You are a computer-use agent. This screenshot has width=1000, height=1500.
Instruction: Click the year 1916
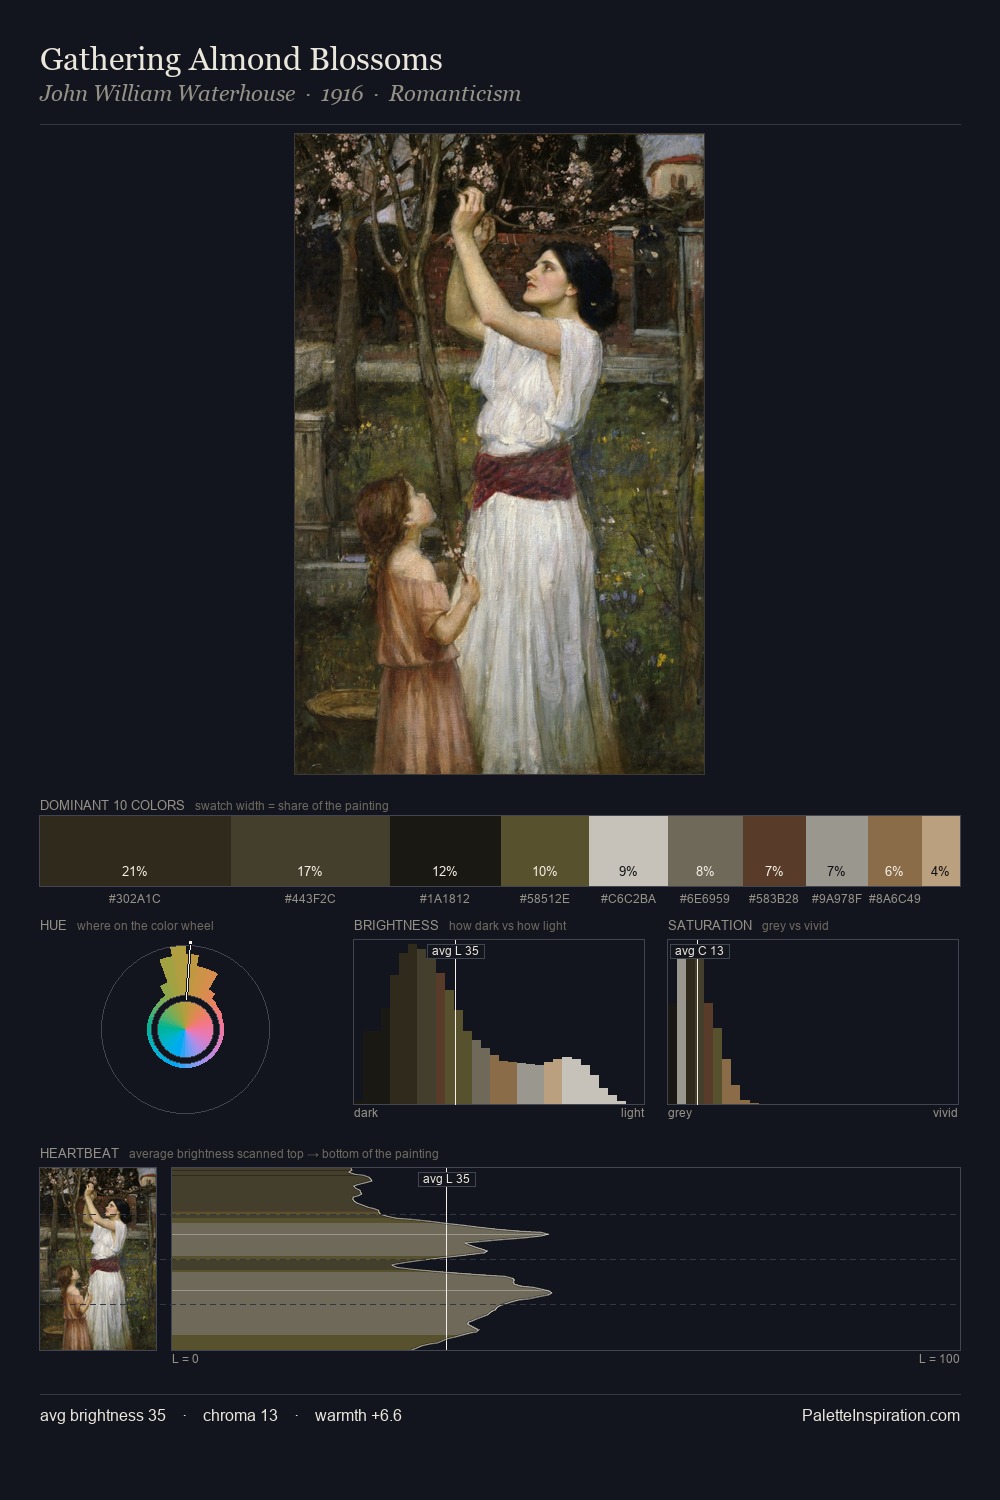342,94
